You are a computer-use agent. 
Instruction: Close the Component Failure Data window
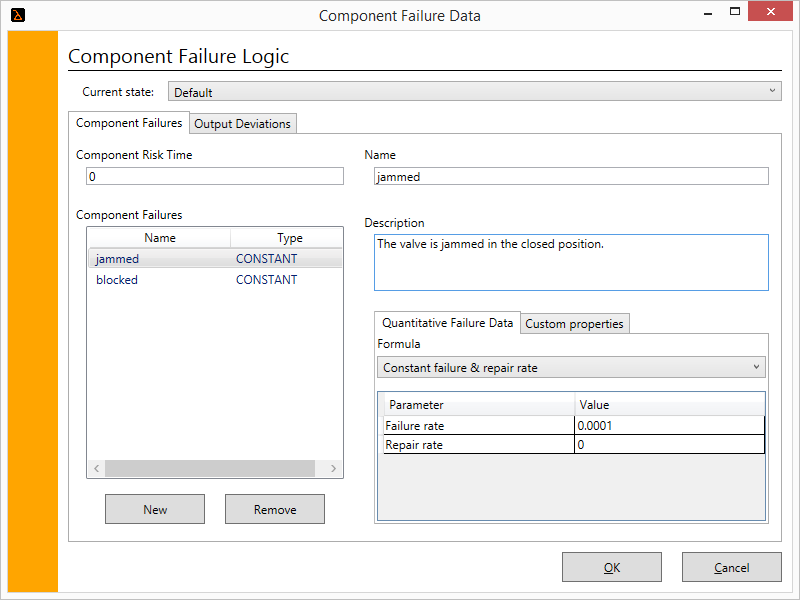click(770, 11)
